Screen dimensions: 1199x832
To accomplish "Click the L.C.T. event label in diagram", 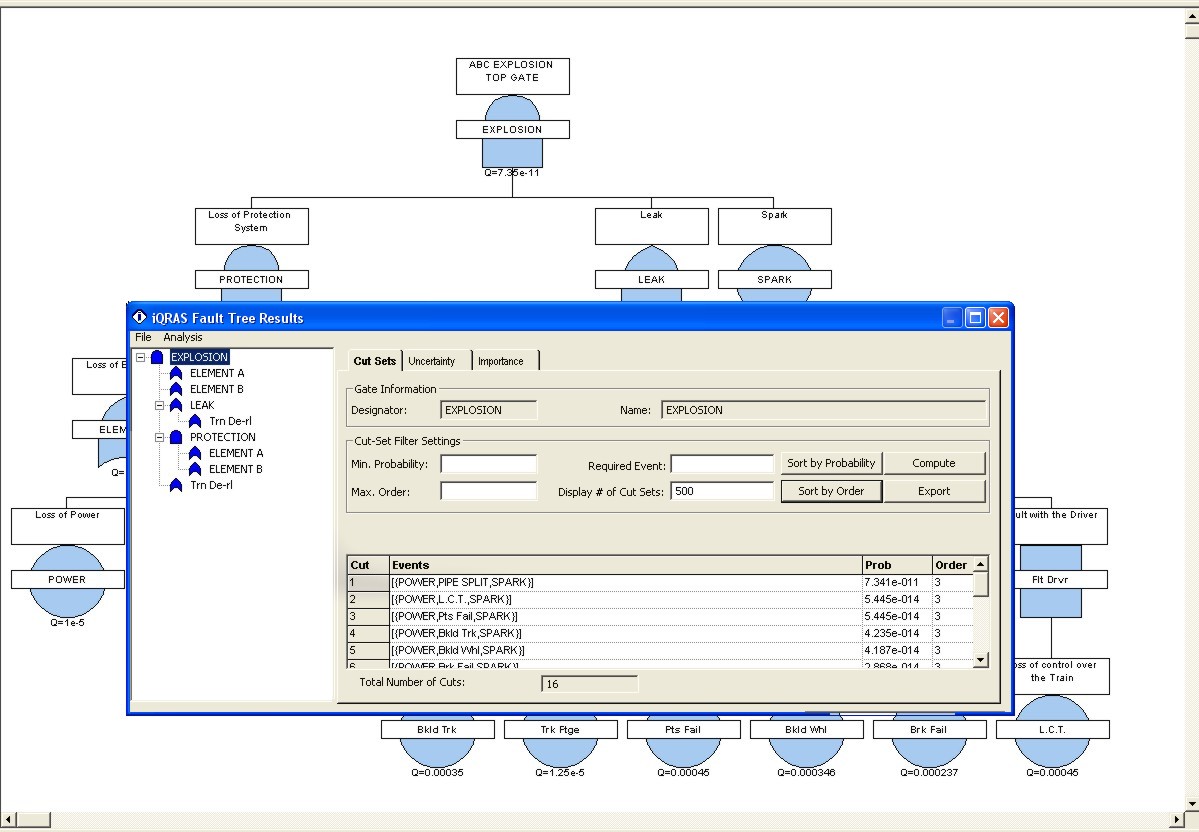I will (x=1052, y=730).
